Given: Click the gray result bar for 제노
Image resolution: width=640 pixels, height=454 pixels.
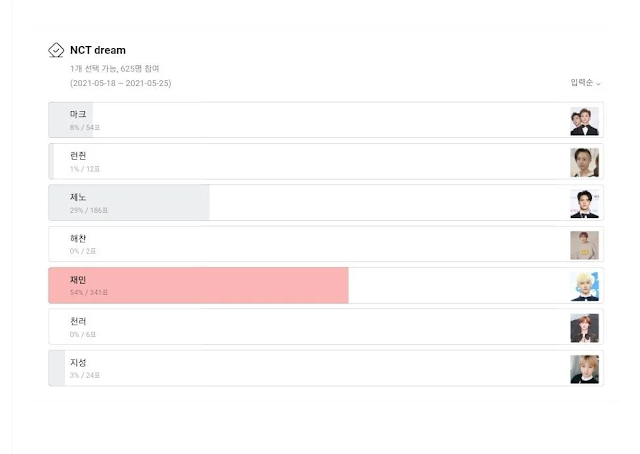Looking at the screenshot, I should click(129, 203).
